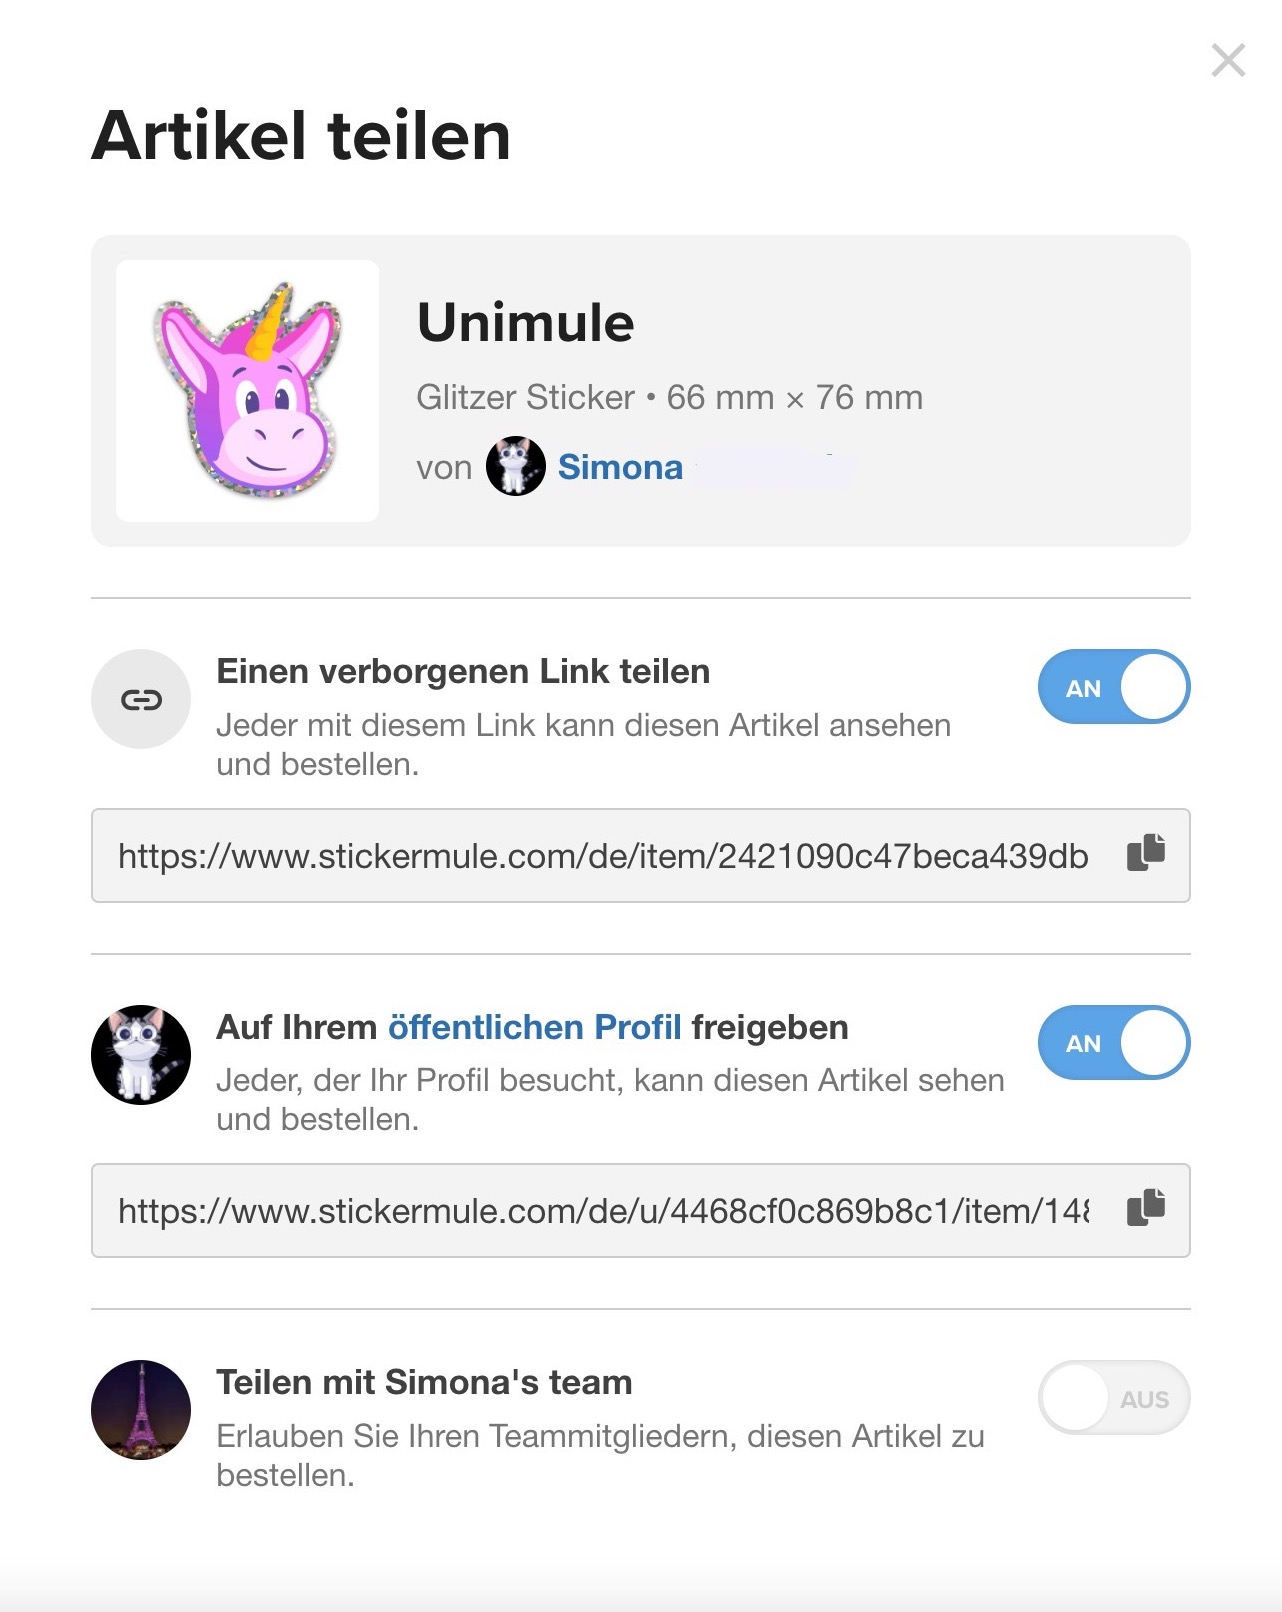
Task: Select the public profile URL field
Action: (x=600, y=1209)
